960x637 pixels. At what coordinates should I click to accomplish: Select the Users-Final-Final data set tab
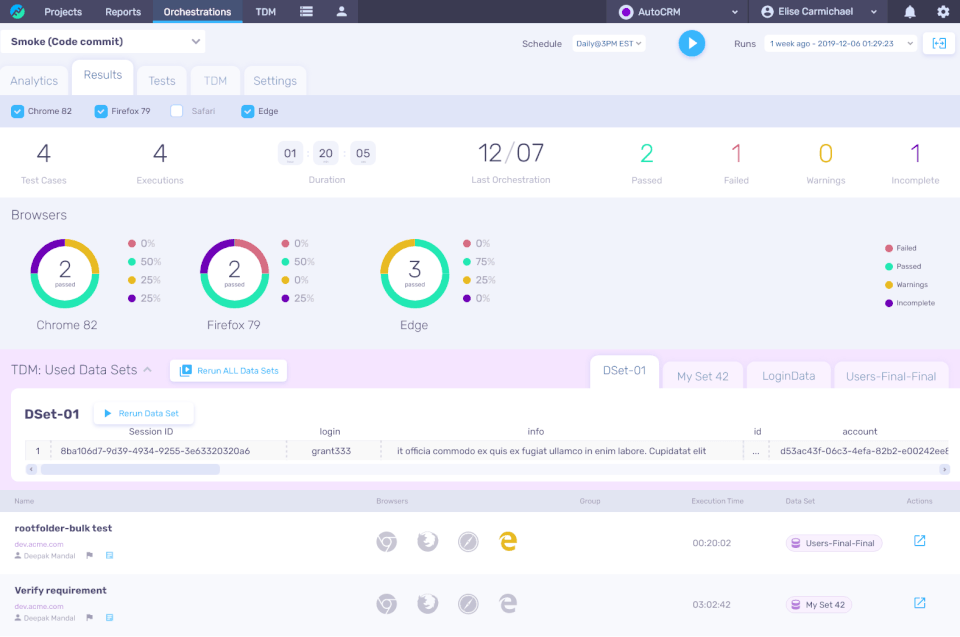pos(891,376)
